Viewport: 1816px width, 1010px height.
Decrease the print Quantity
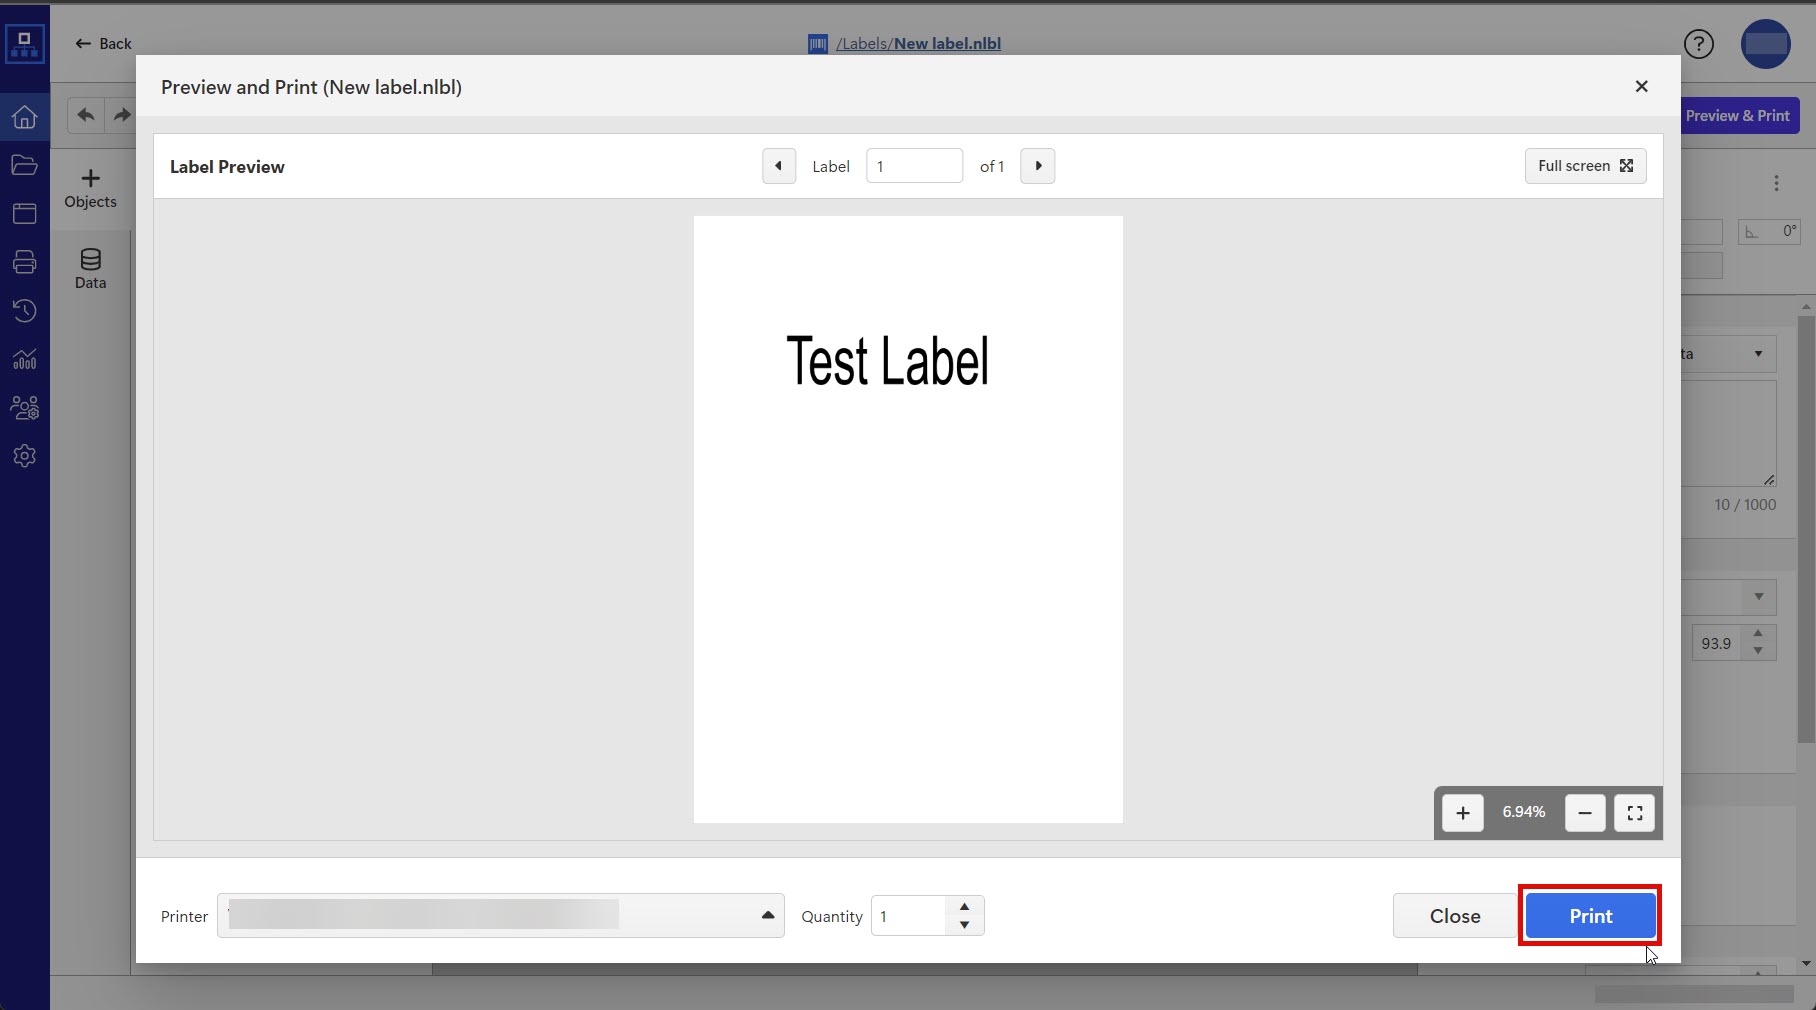coord(964,925)
